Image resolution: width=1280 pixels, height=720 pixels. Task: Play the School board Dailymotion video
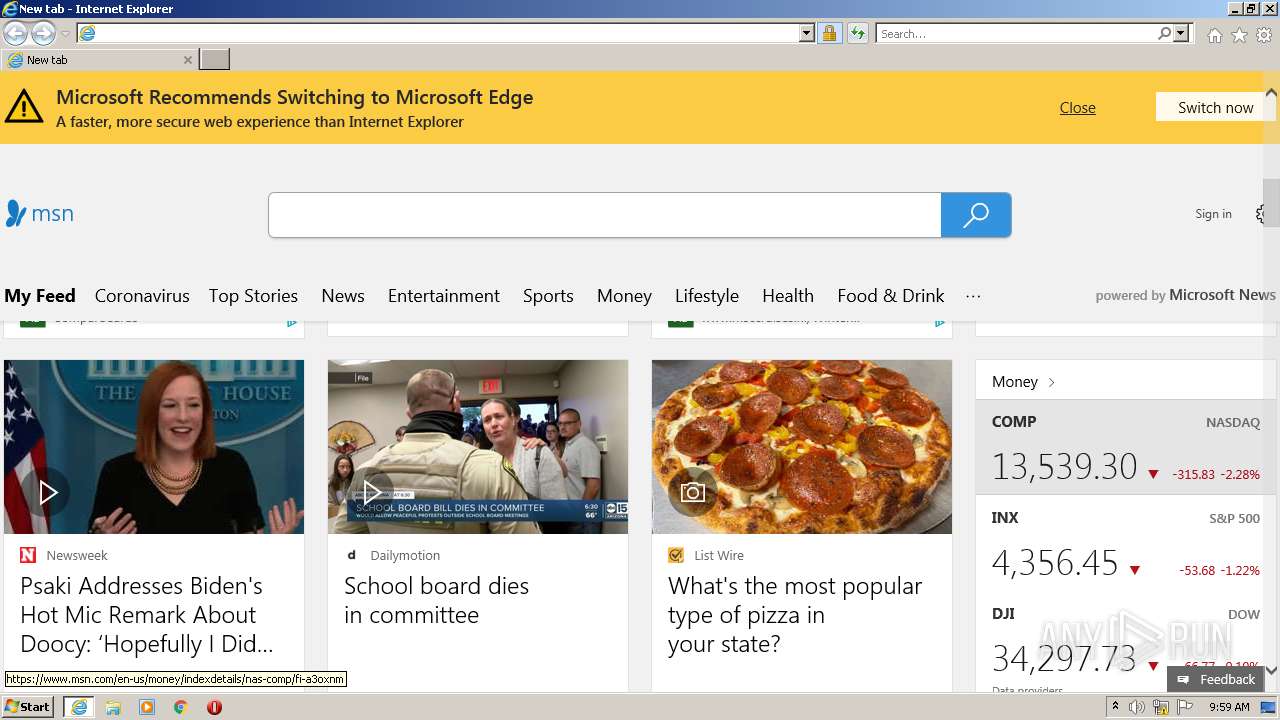tap(371, 492)
